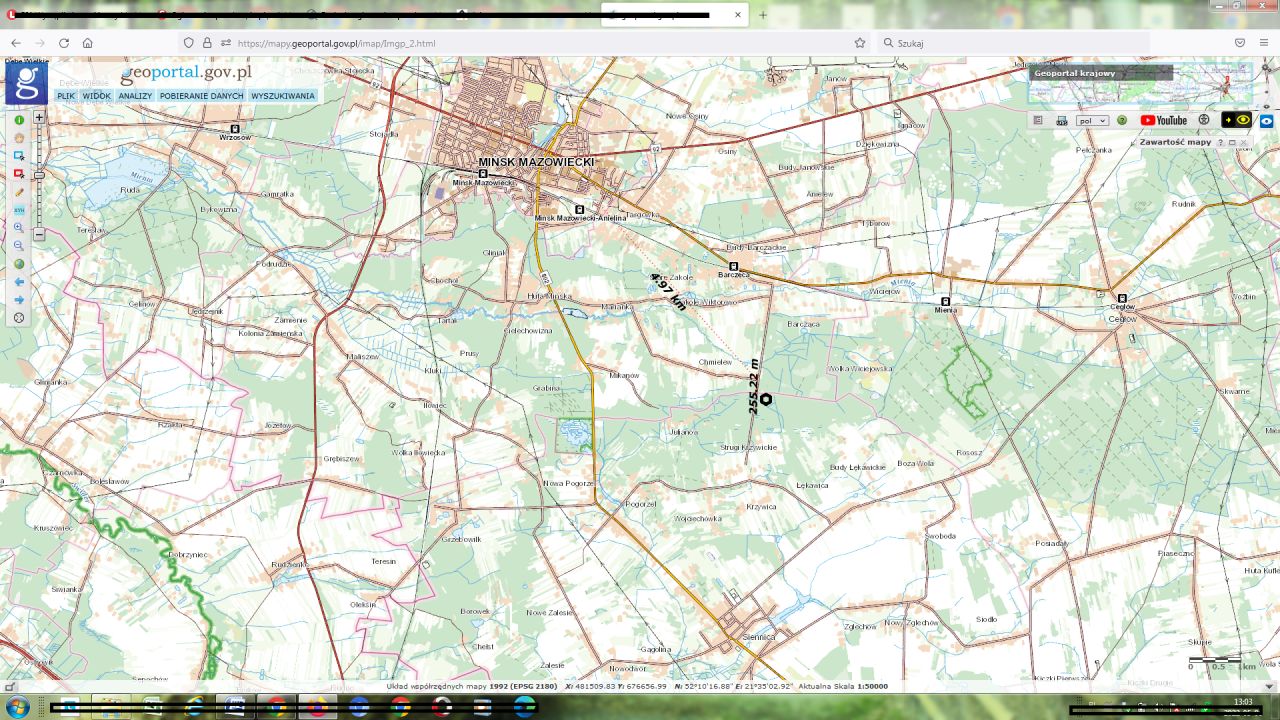
Task: Click the black hexagon map marker
Action: pyautogui.click(x=766, y=399)
